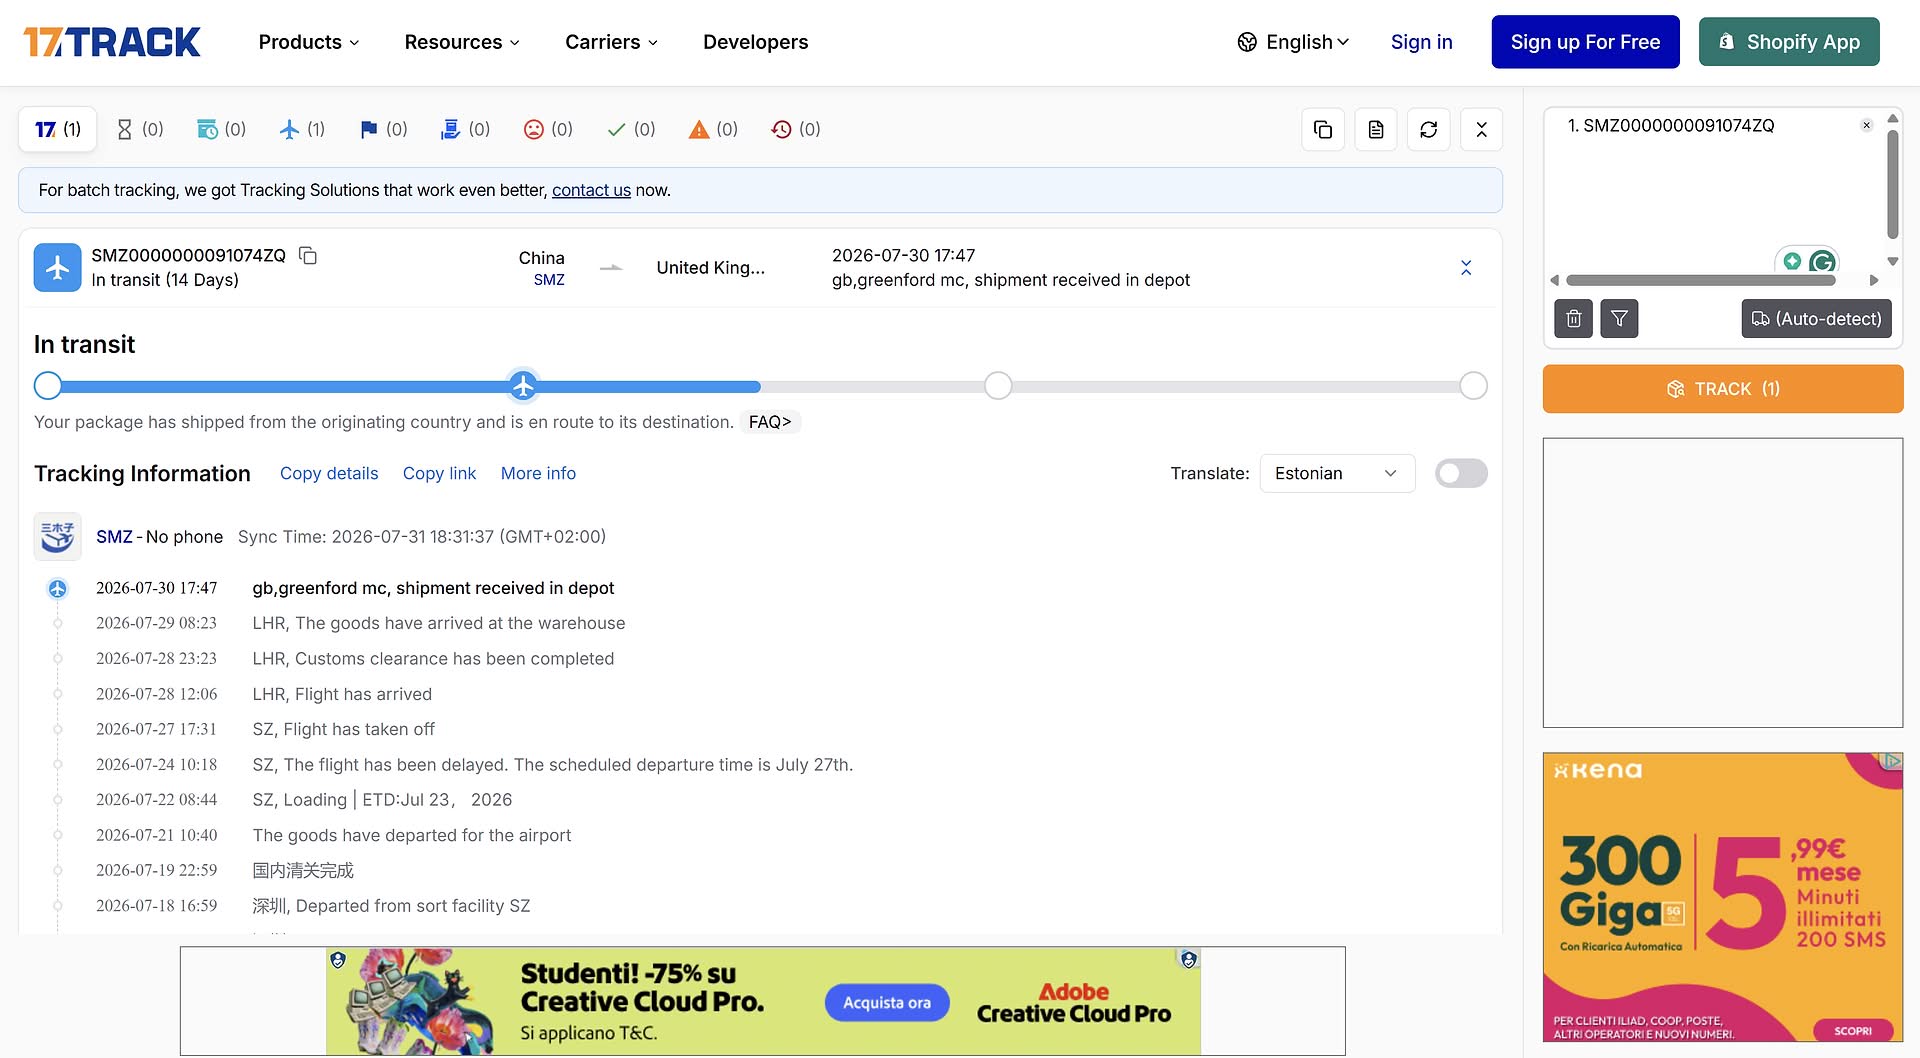The width and height of the screenshot is (1920, 1058).
Task: Open the FAQ> link
Action: point(770,422)
